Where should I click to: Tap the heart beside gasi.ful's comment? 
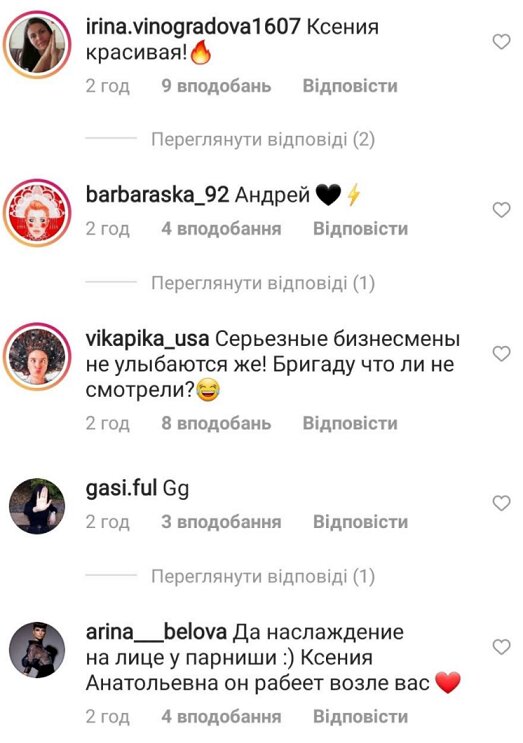[x=501, y=503]
